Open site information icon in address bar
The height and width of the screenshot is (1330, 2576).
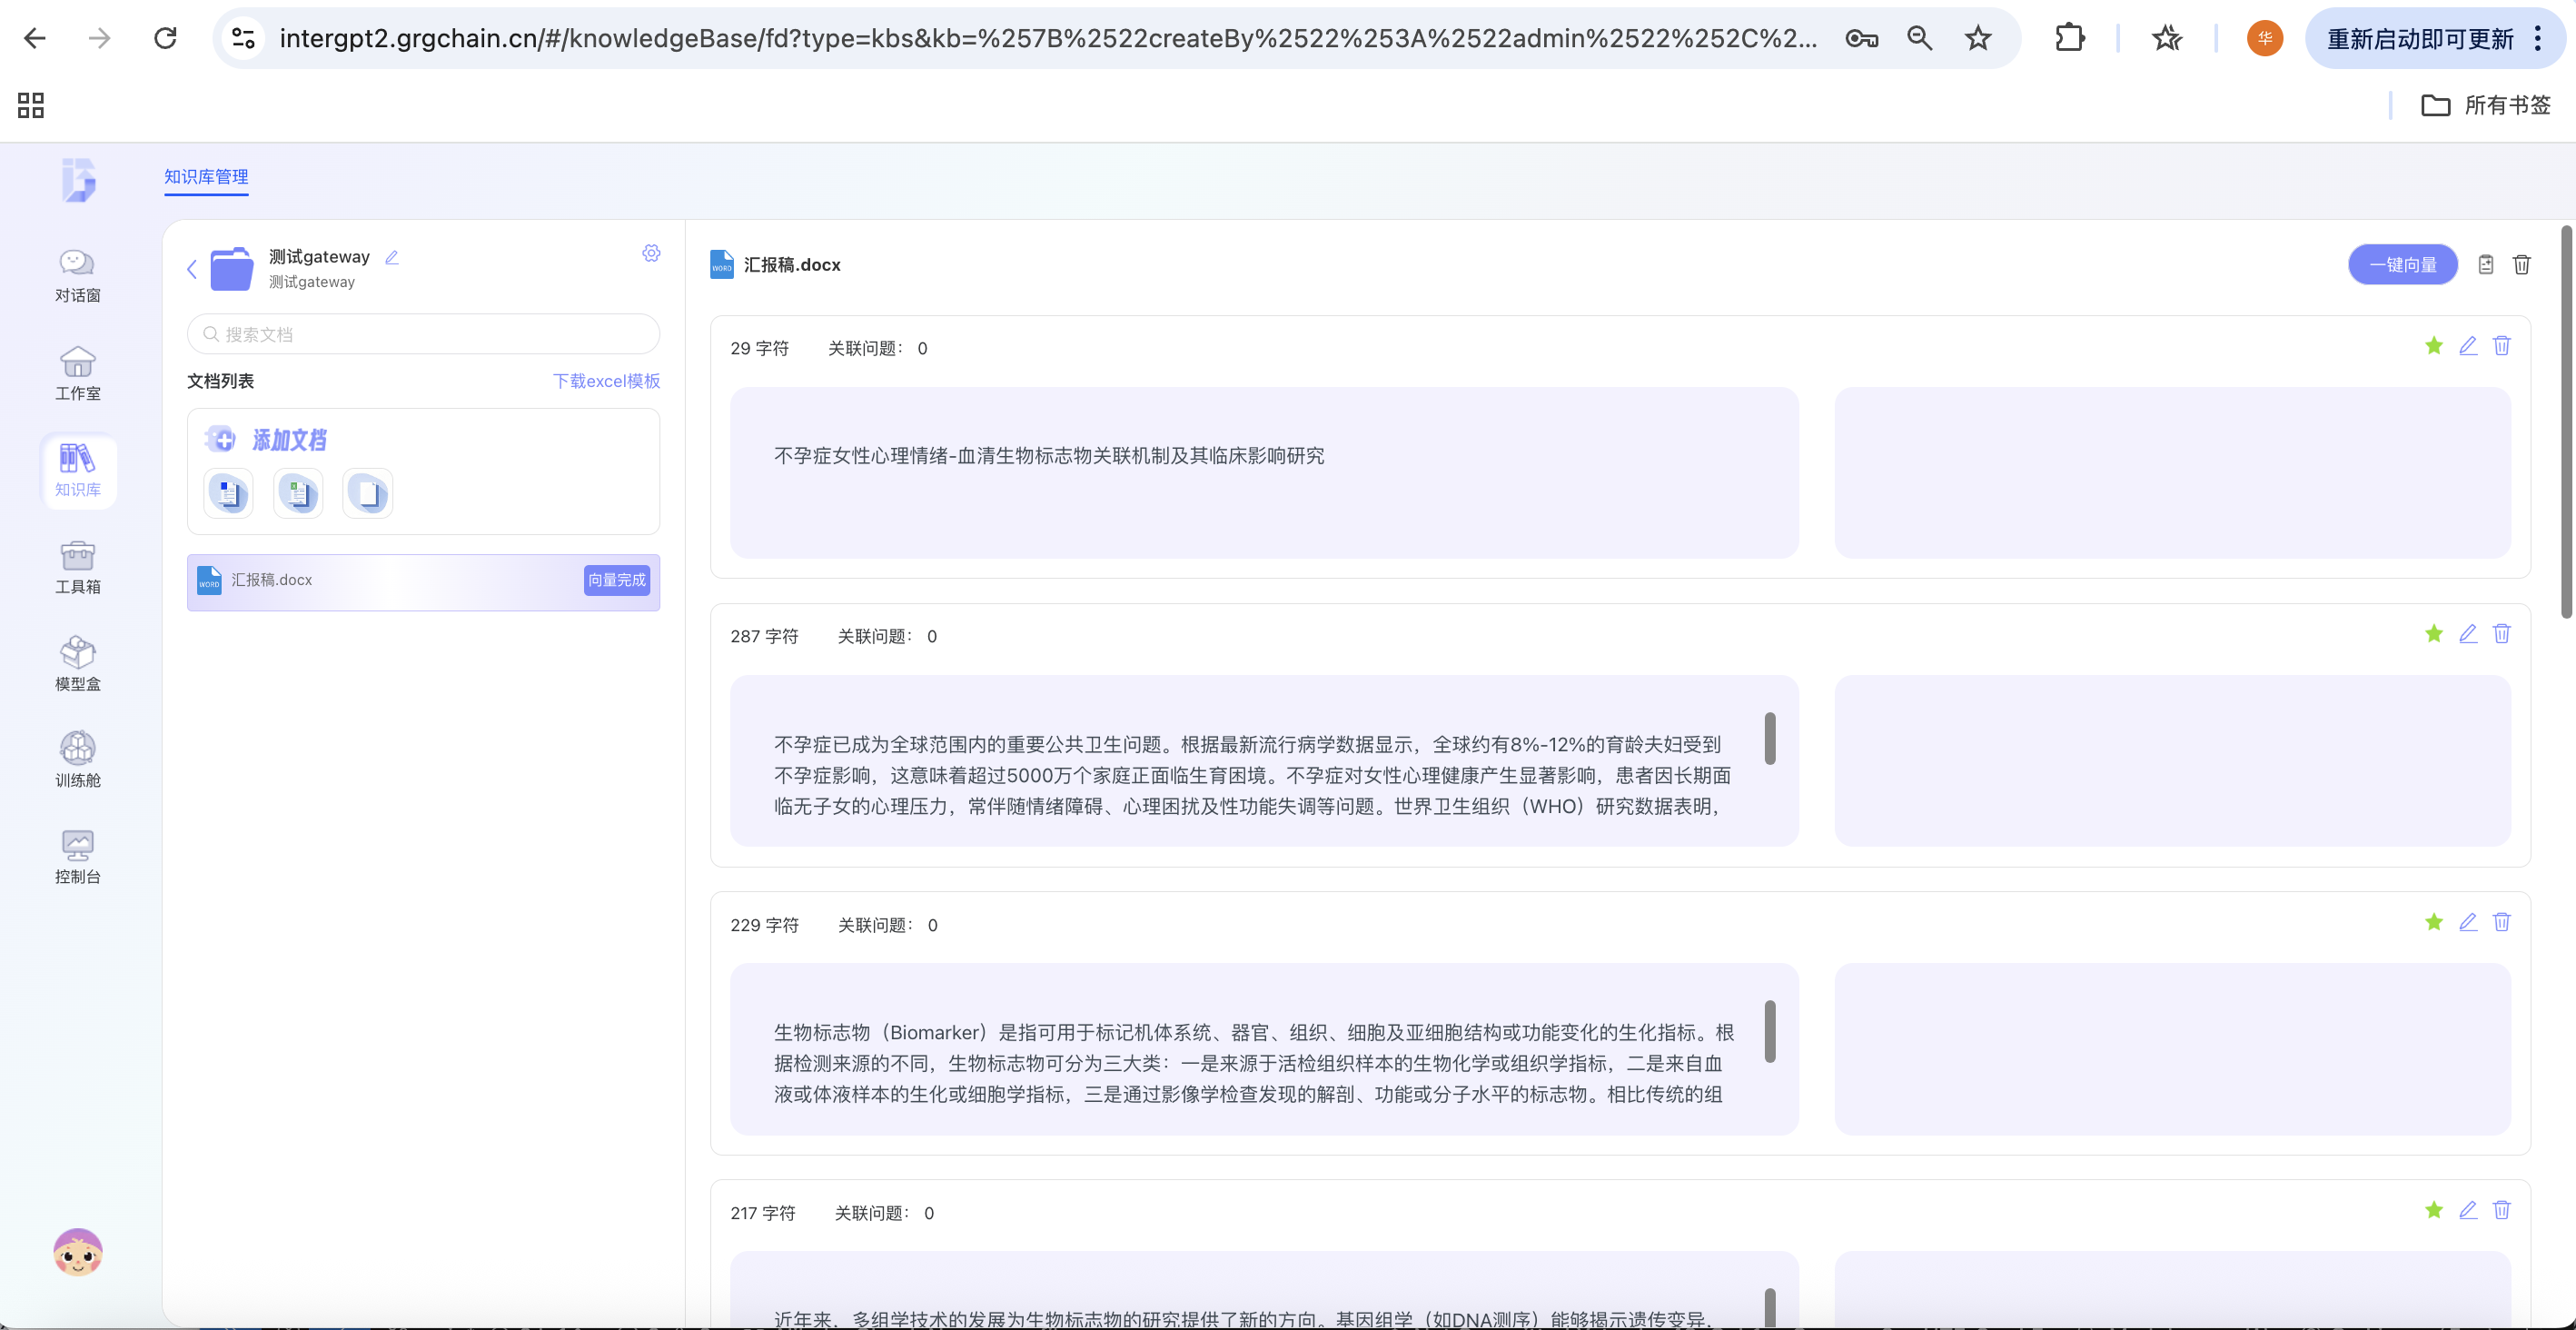point(243,38)
